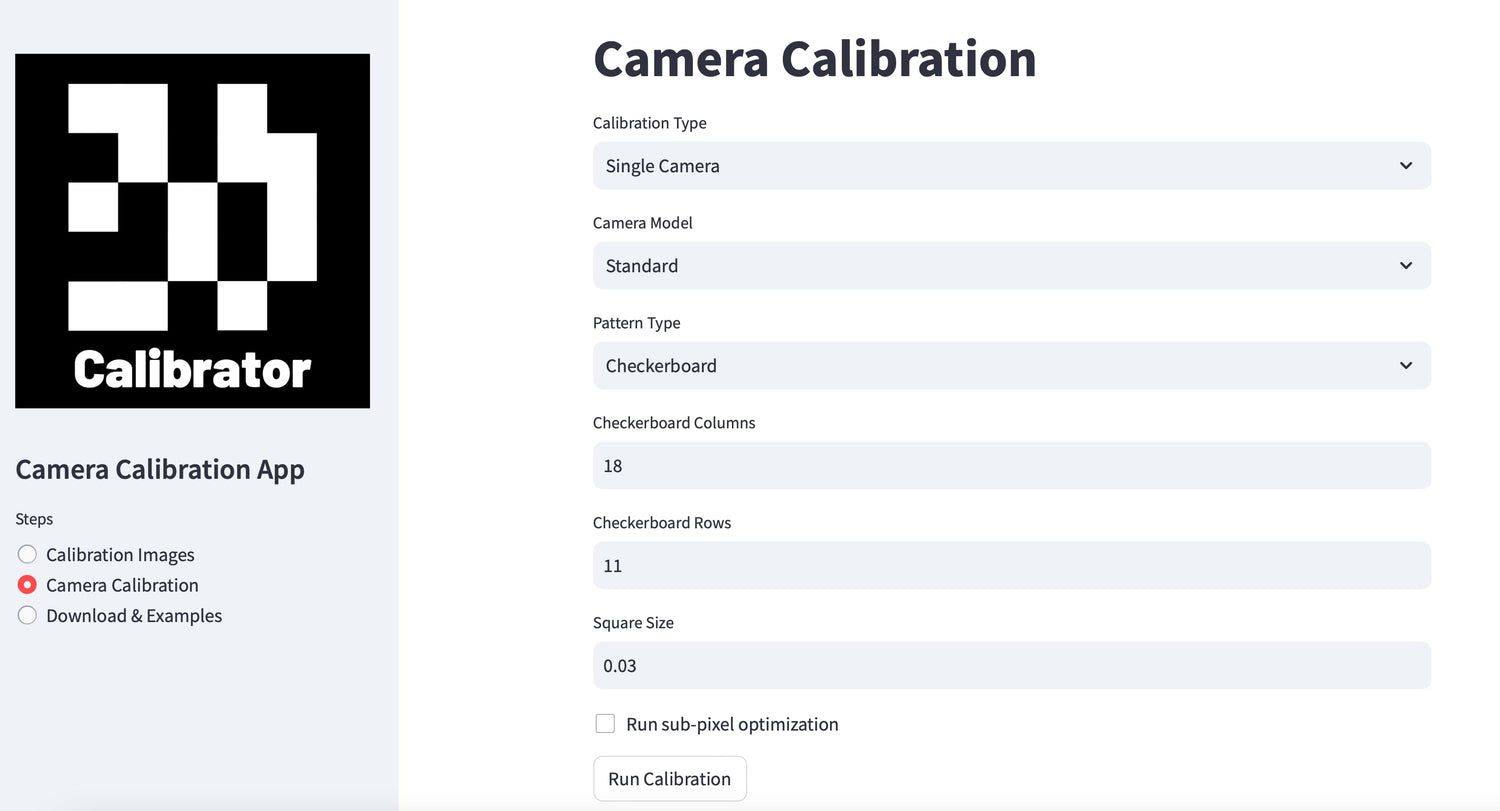This screenshot has width=1500, height=811.
Task: Choose the Download & Examples step
Action: coord(28,616)
